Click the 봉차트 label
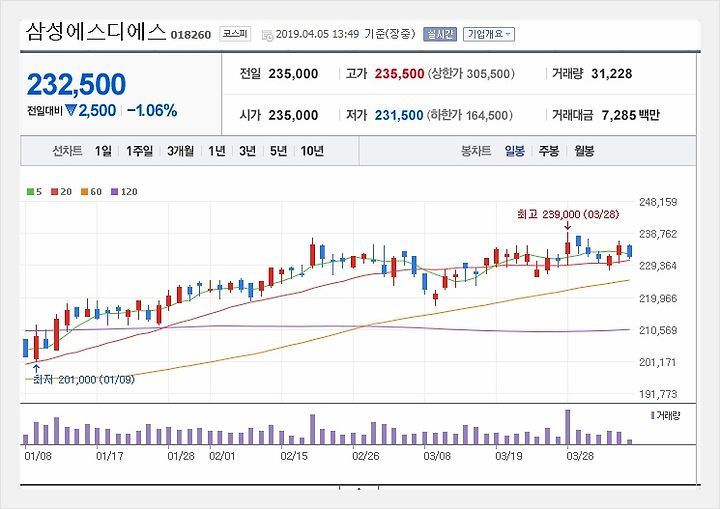 click(x=476, y=151)
